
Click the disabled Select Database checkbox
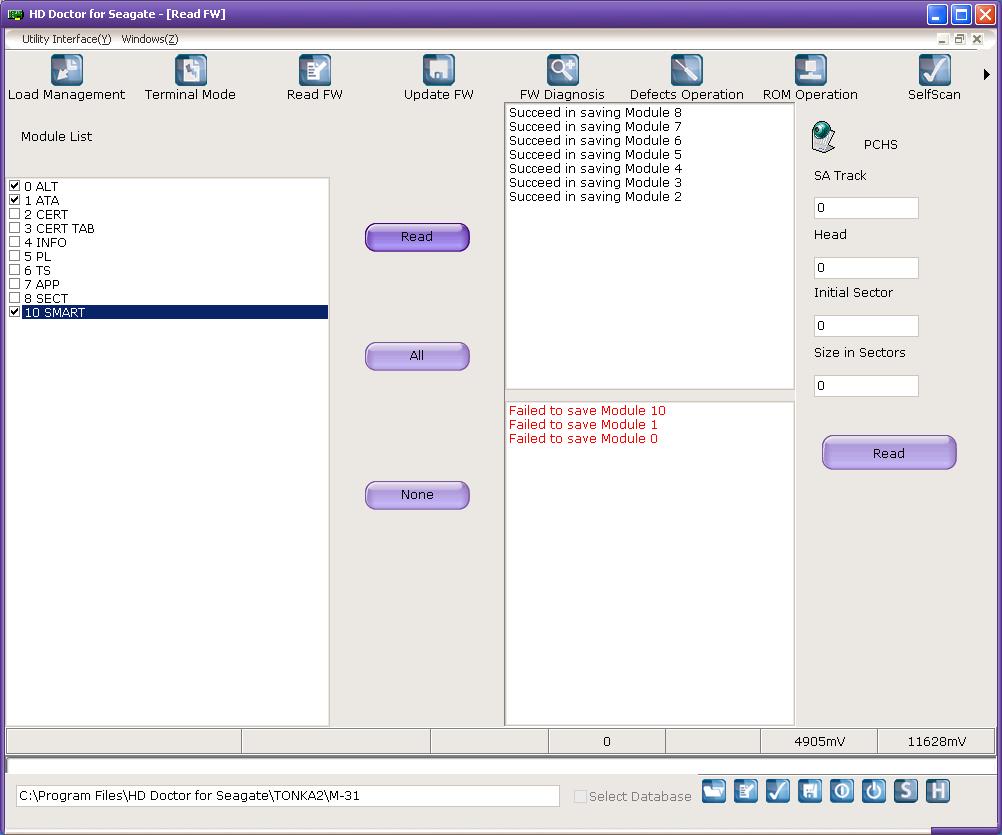580,796
